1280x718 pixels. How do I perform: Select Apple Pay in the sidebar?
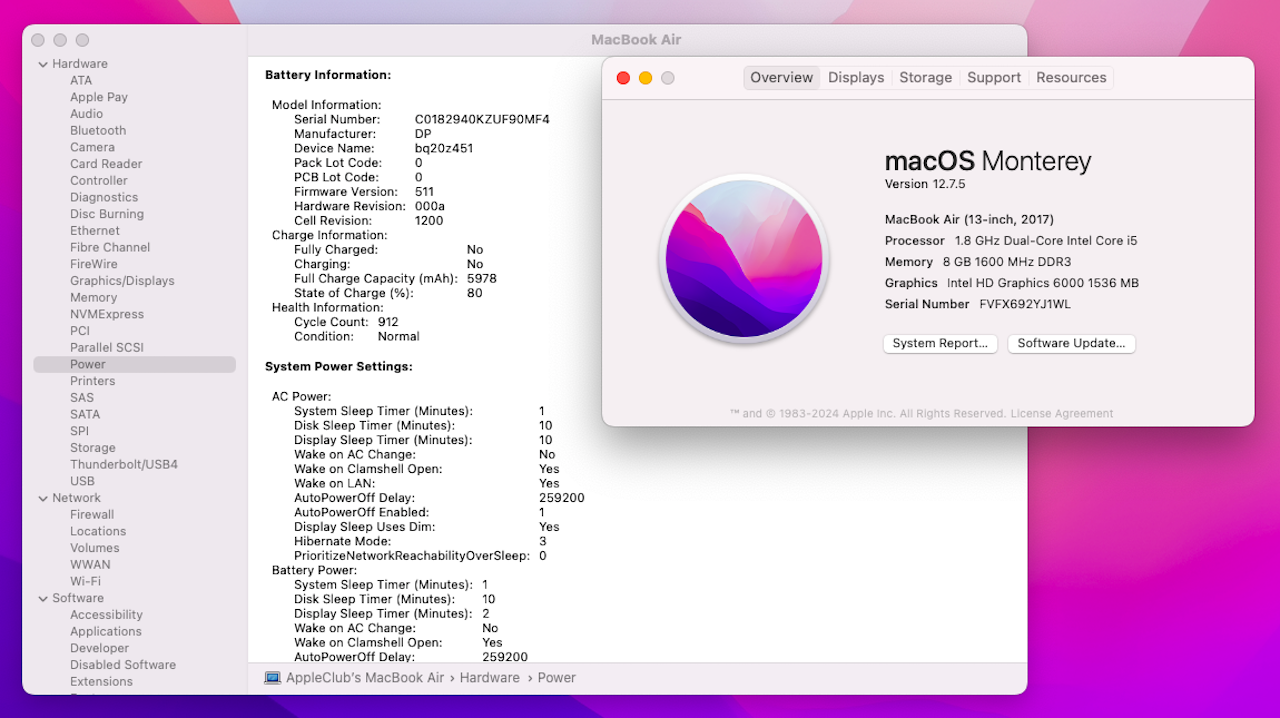coord(99,97)
